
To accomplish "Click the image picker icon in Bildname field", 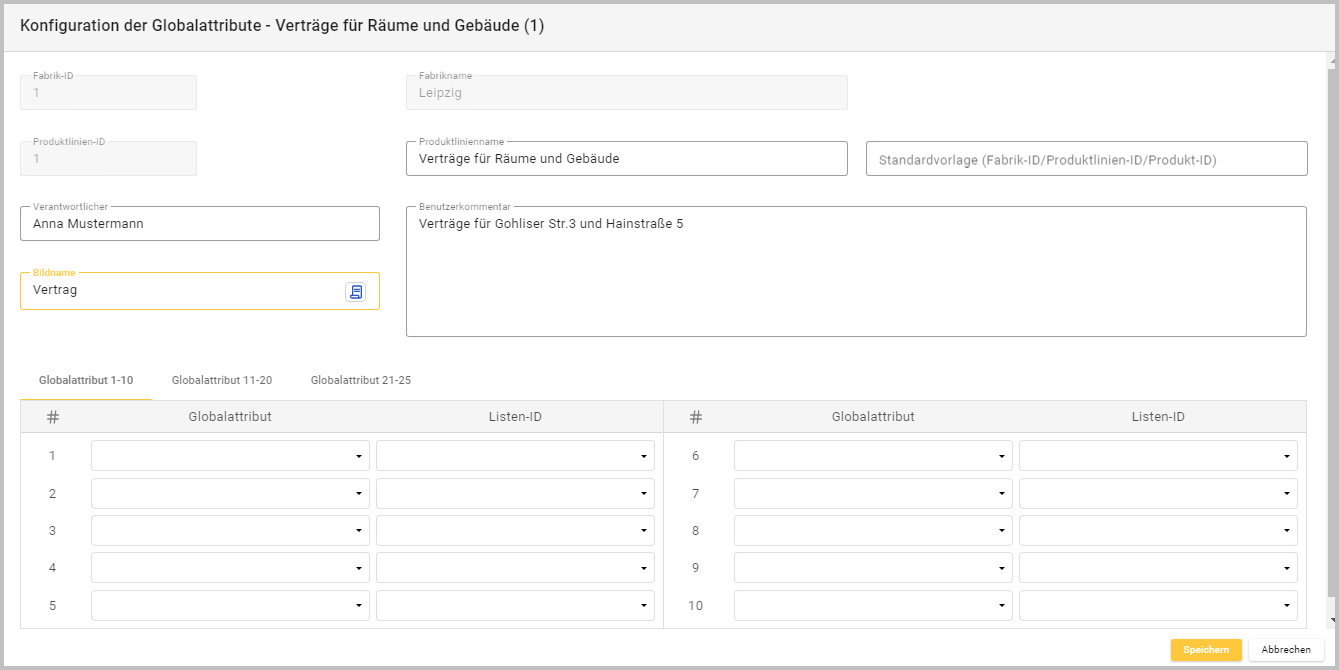I will coord(356,291).
